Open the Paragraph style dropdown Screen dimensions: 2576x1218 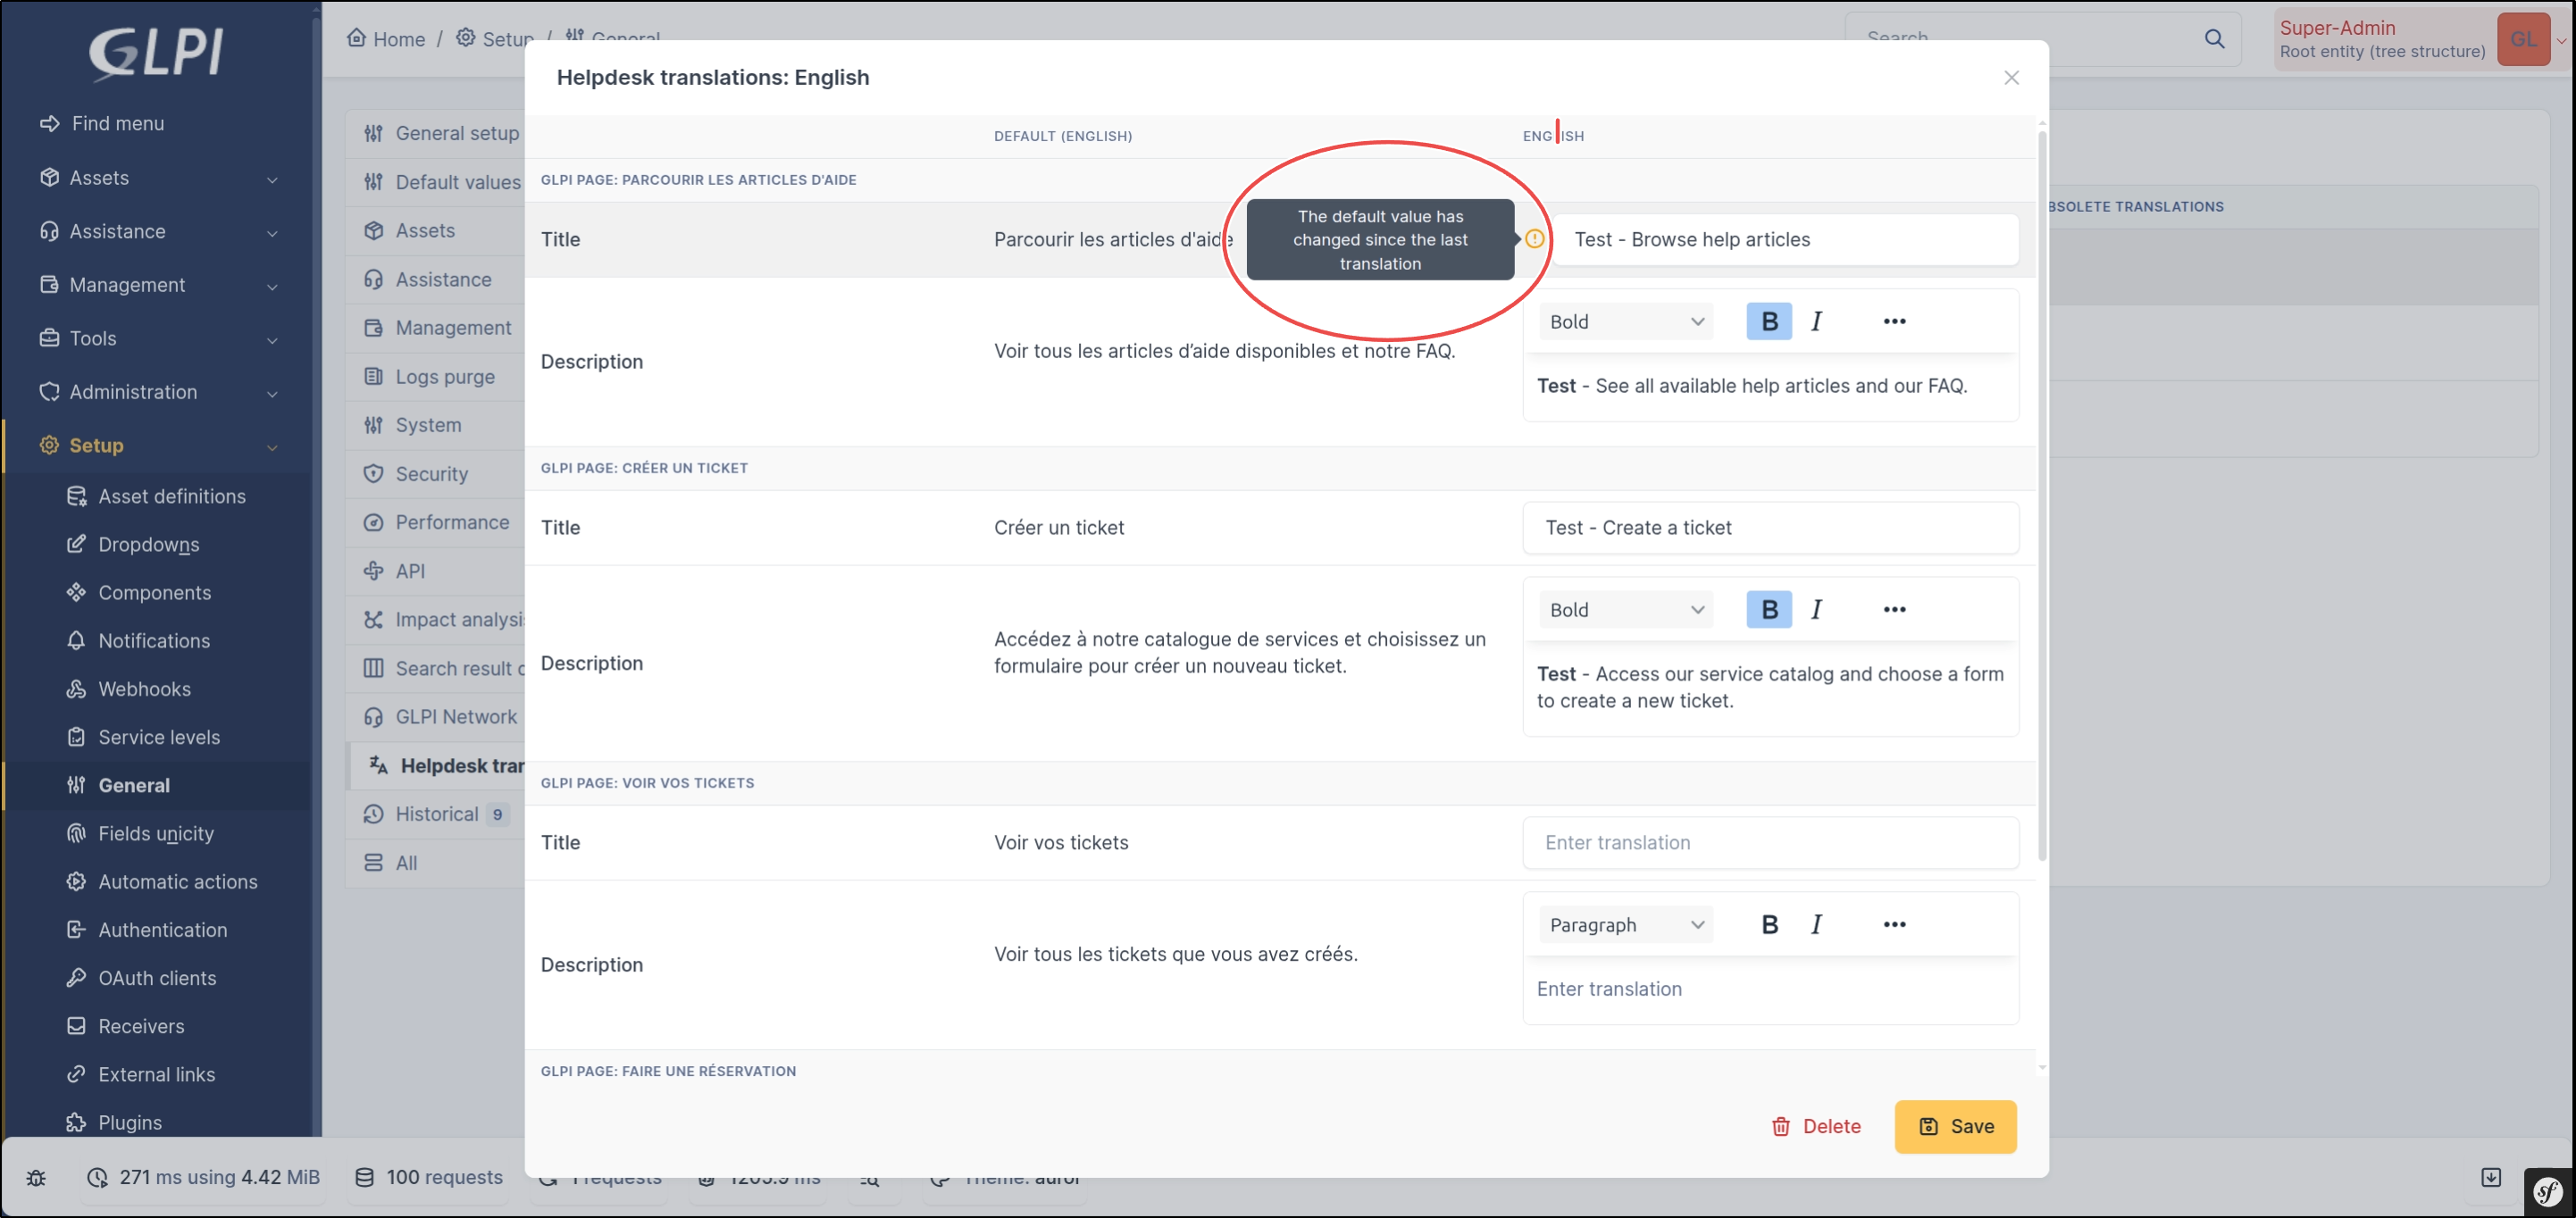1625,924
